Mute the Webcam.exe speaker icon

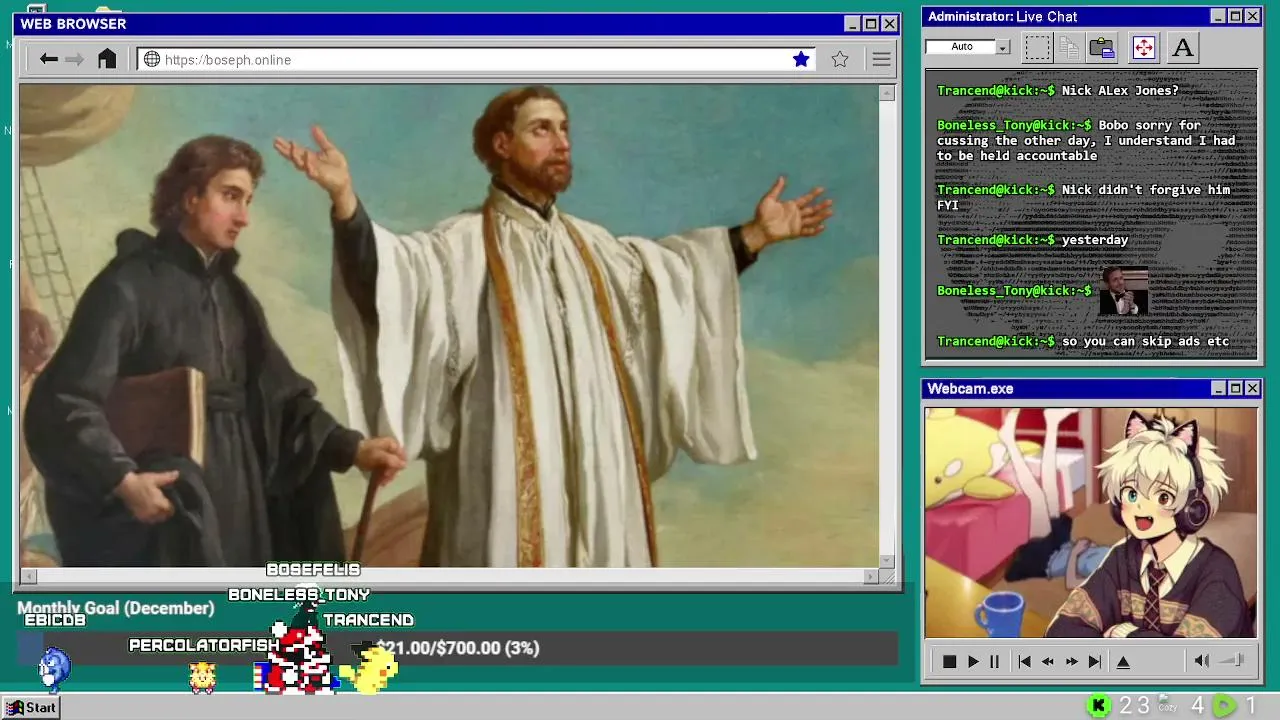pyautogui.click(x=1202, y=660)
